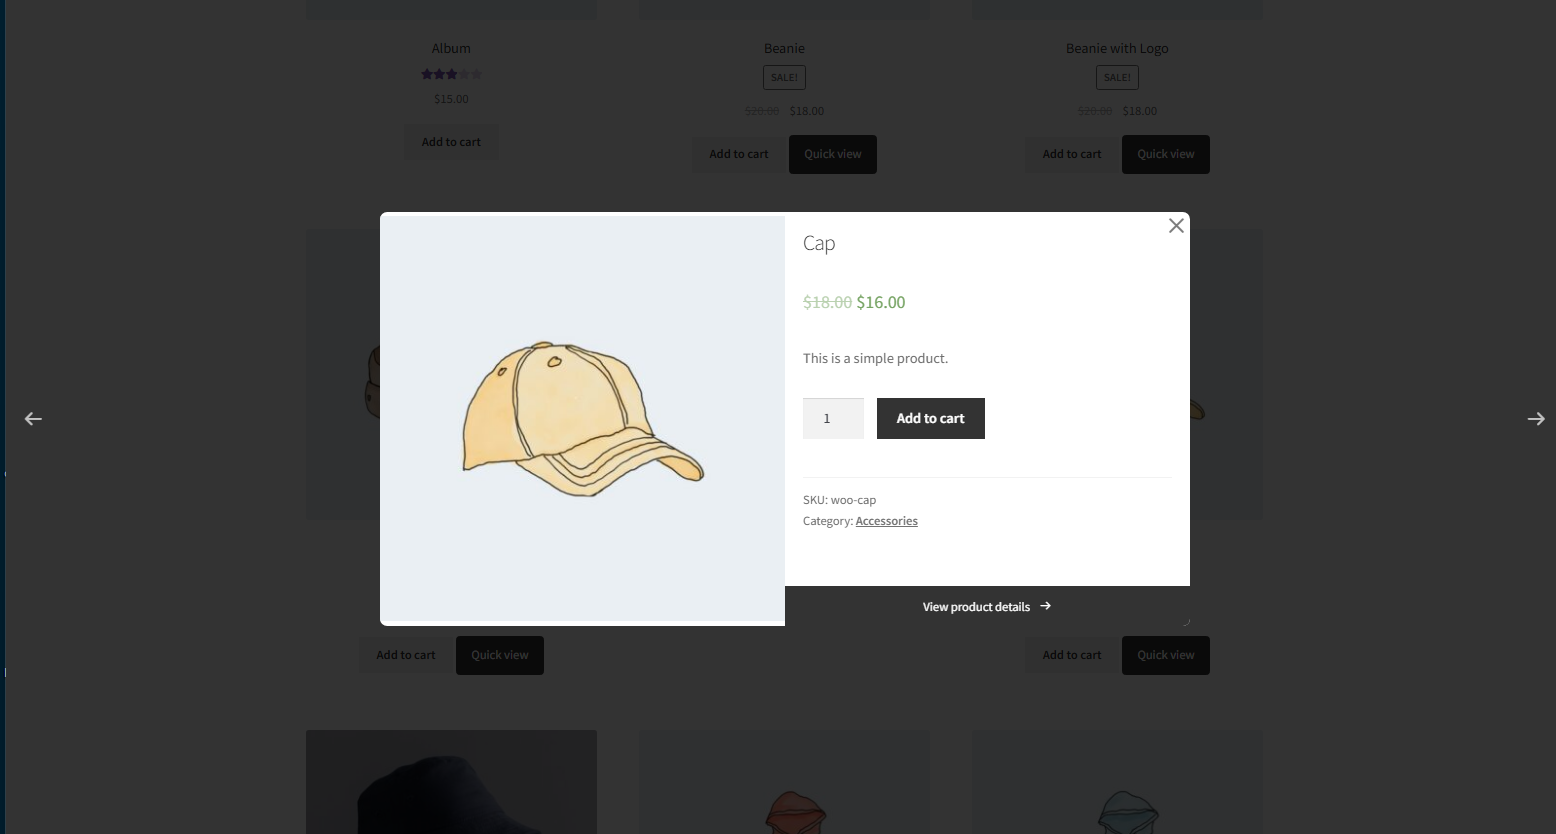1556x834 pixels.
Task: Open the Accessories category link
Action: pyautogui.click(x=886, y=521)
